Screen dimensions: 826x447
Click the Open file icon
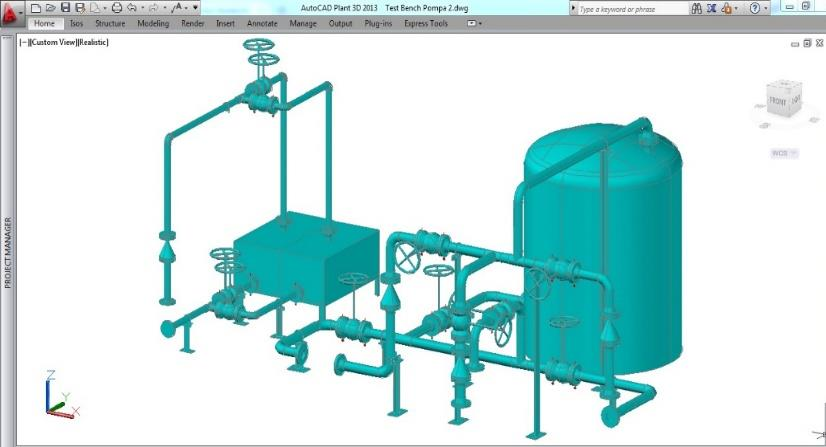coord(50,7)
